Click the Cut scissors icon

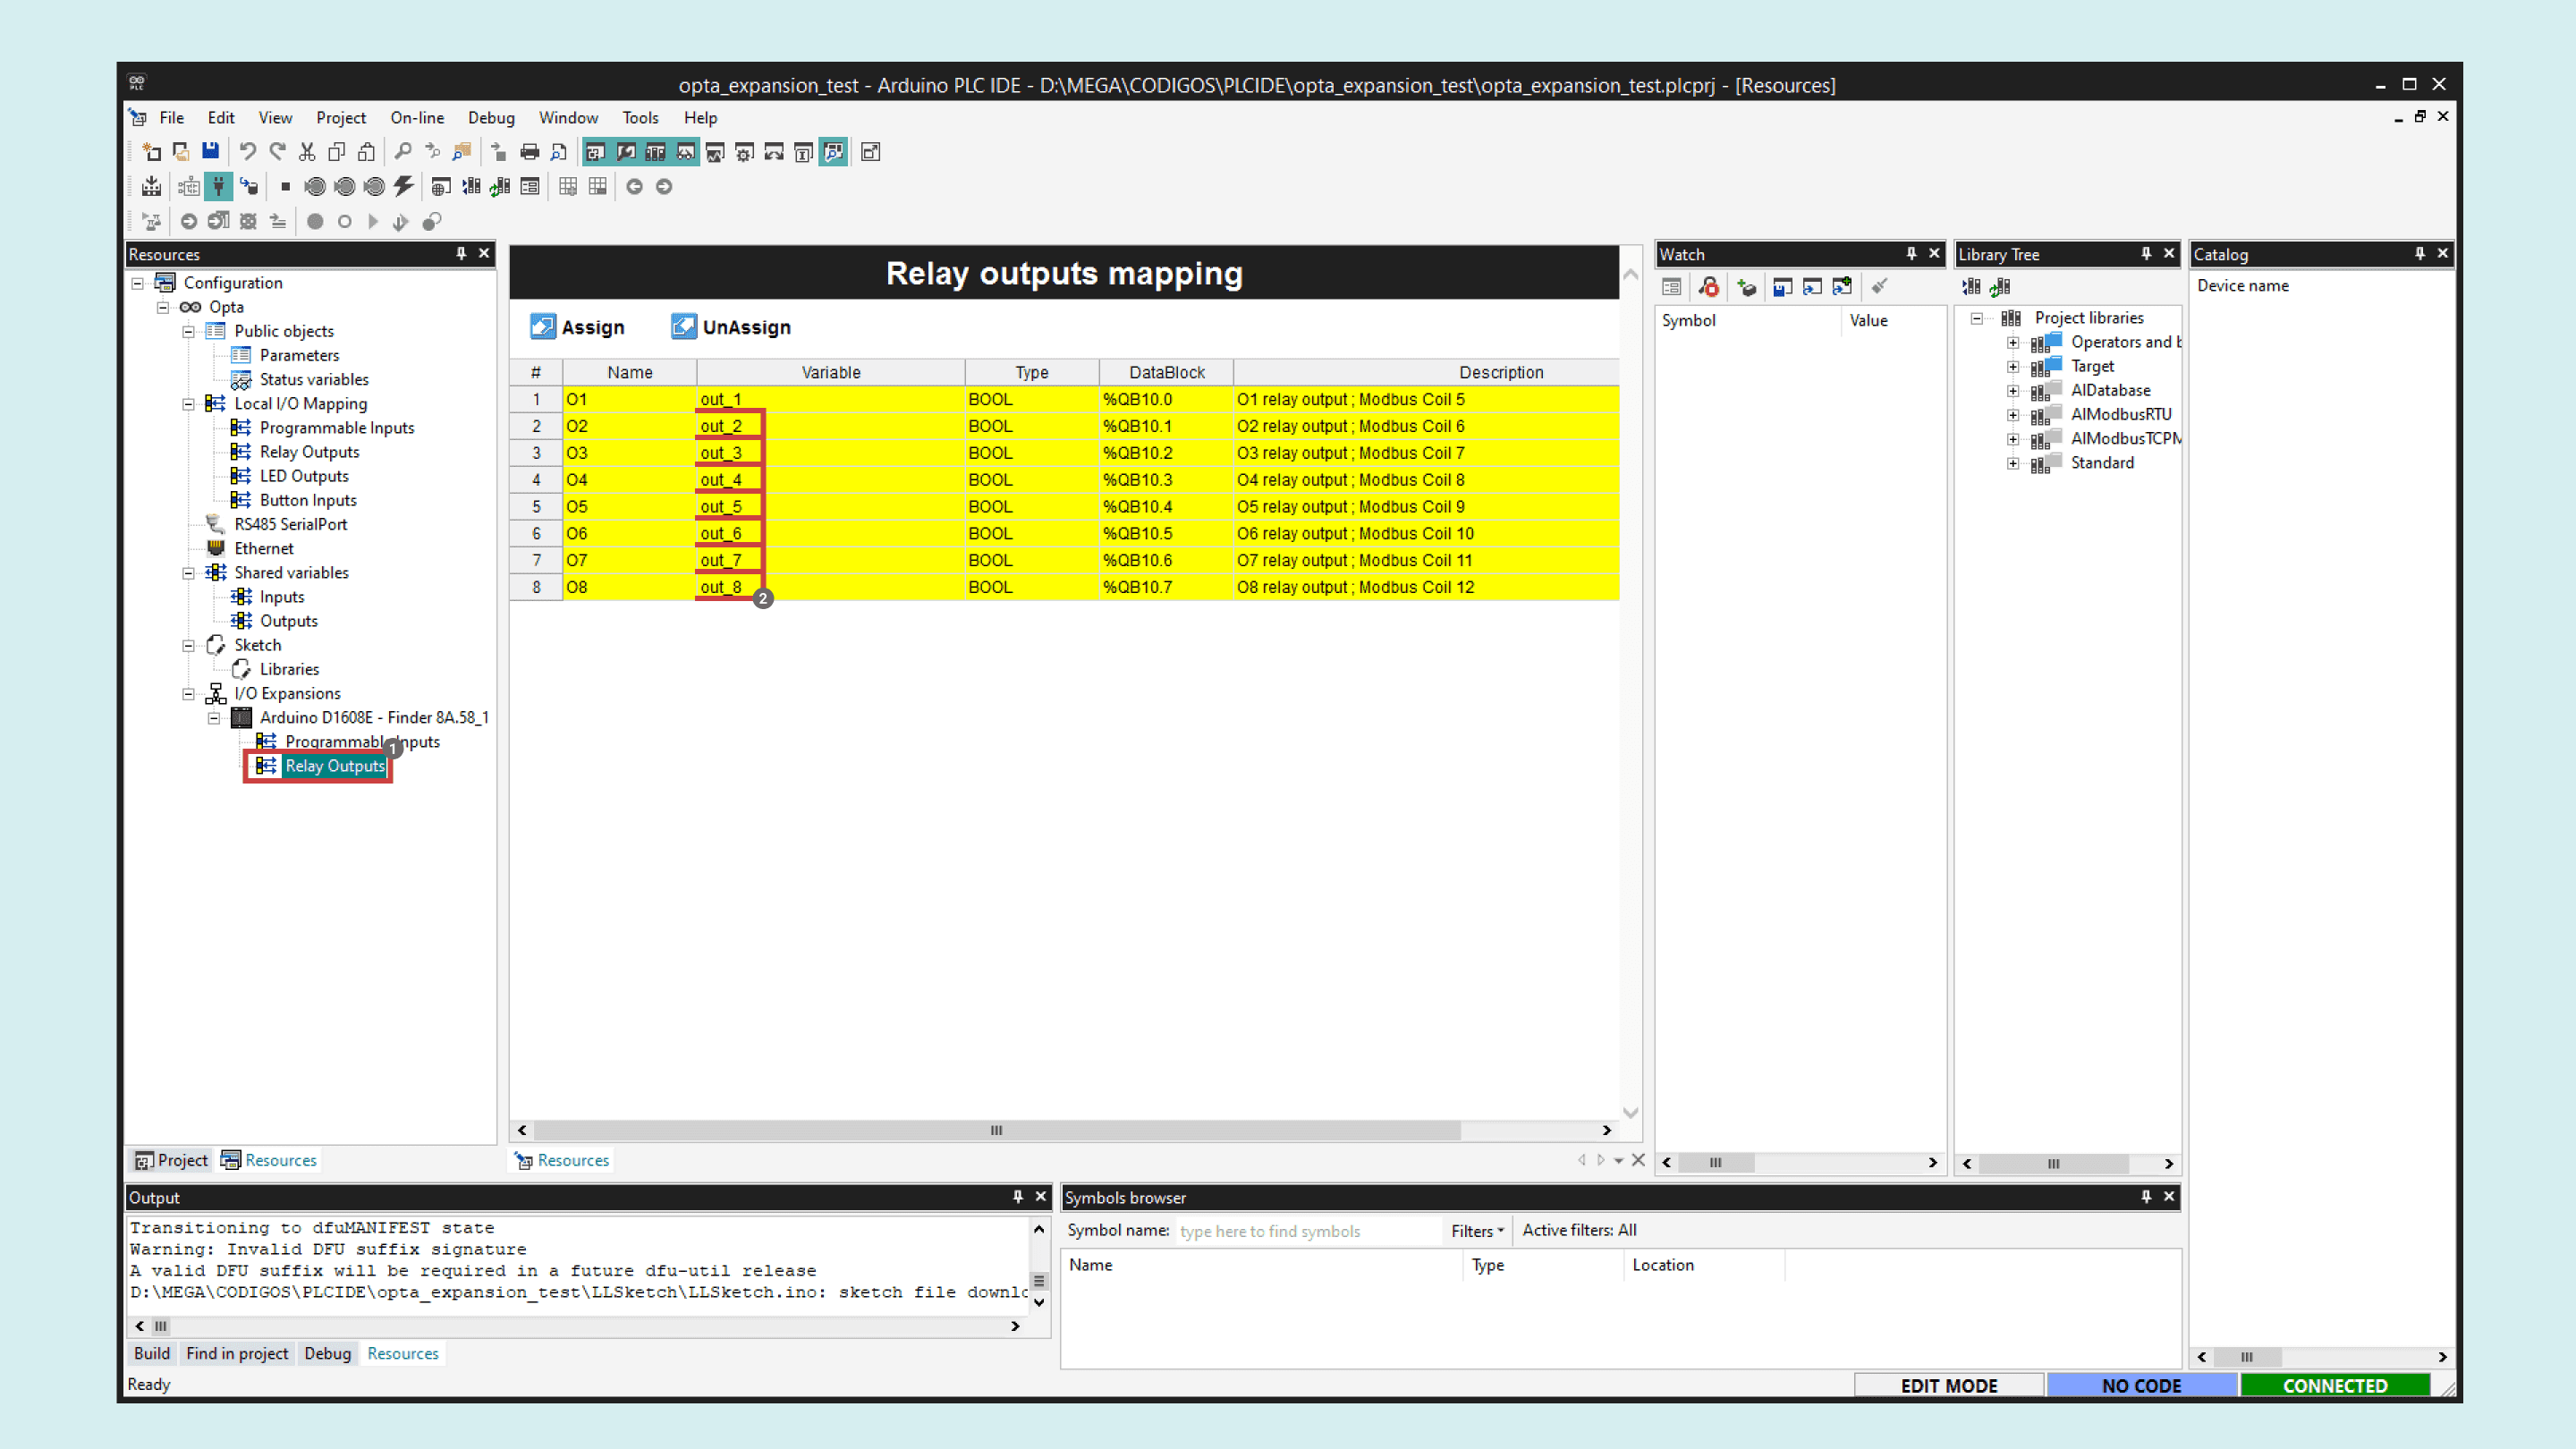point(307,151)
